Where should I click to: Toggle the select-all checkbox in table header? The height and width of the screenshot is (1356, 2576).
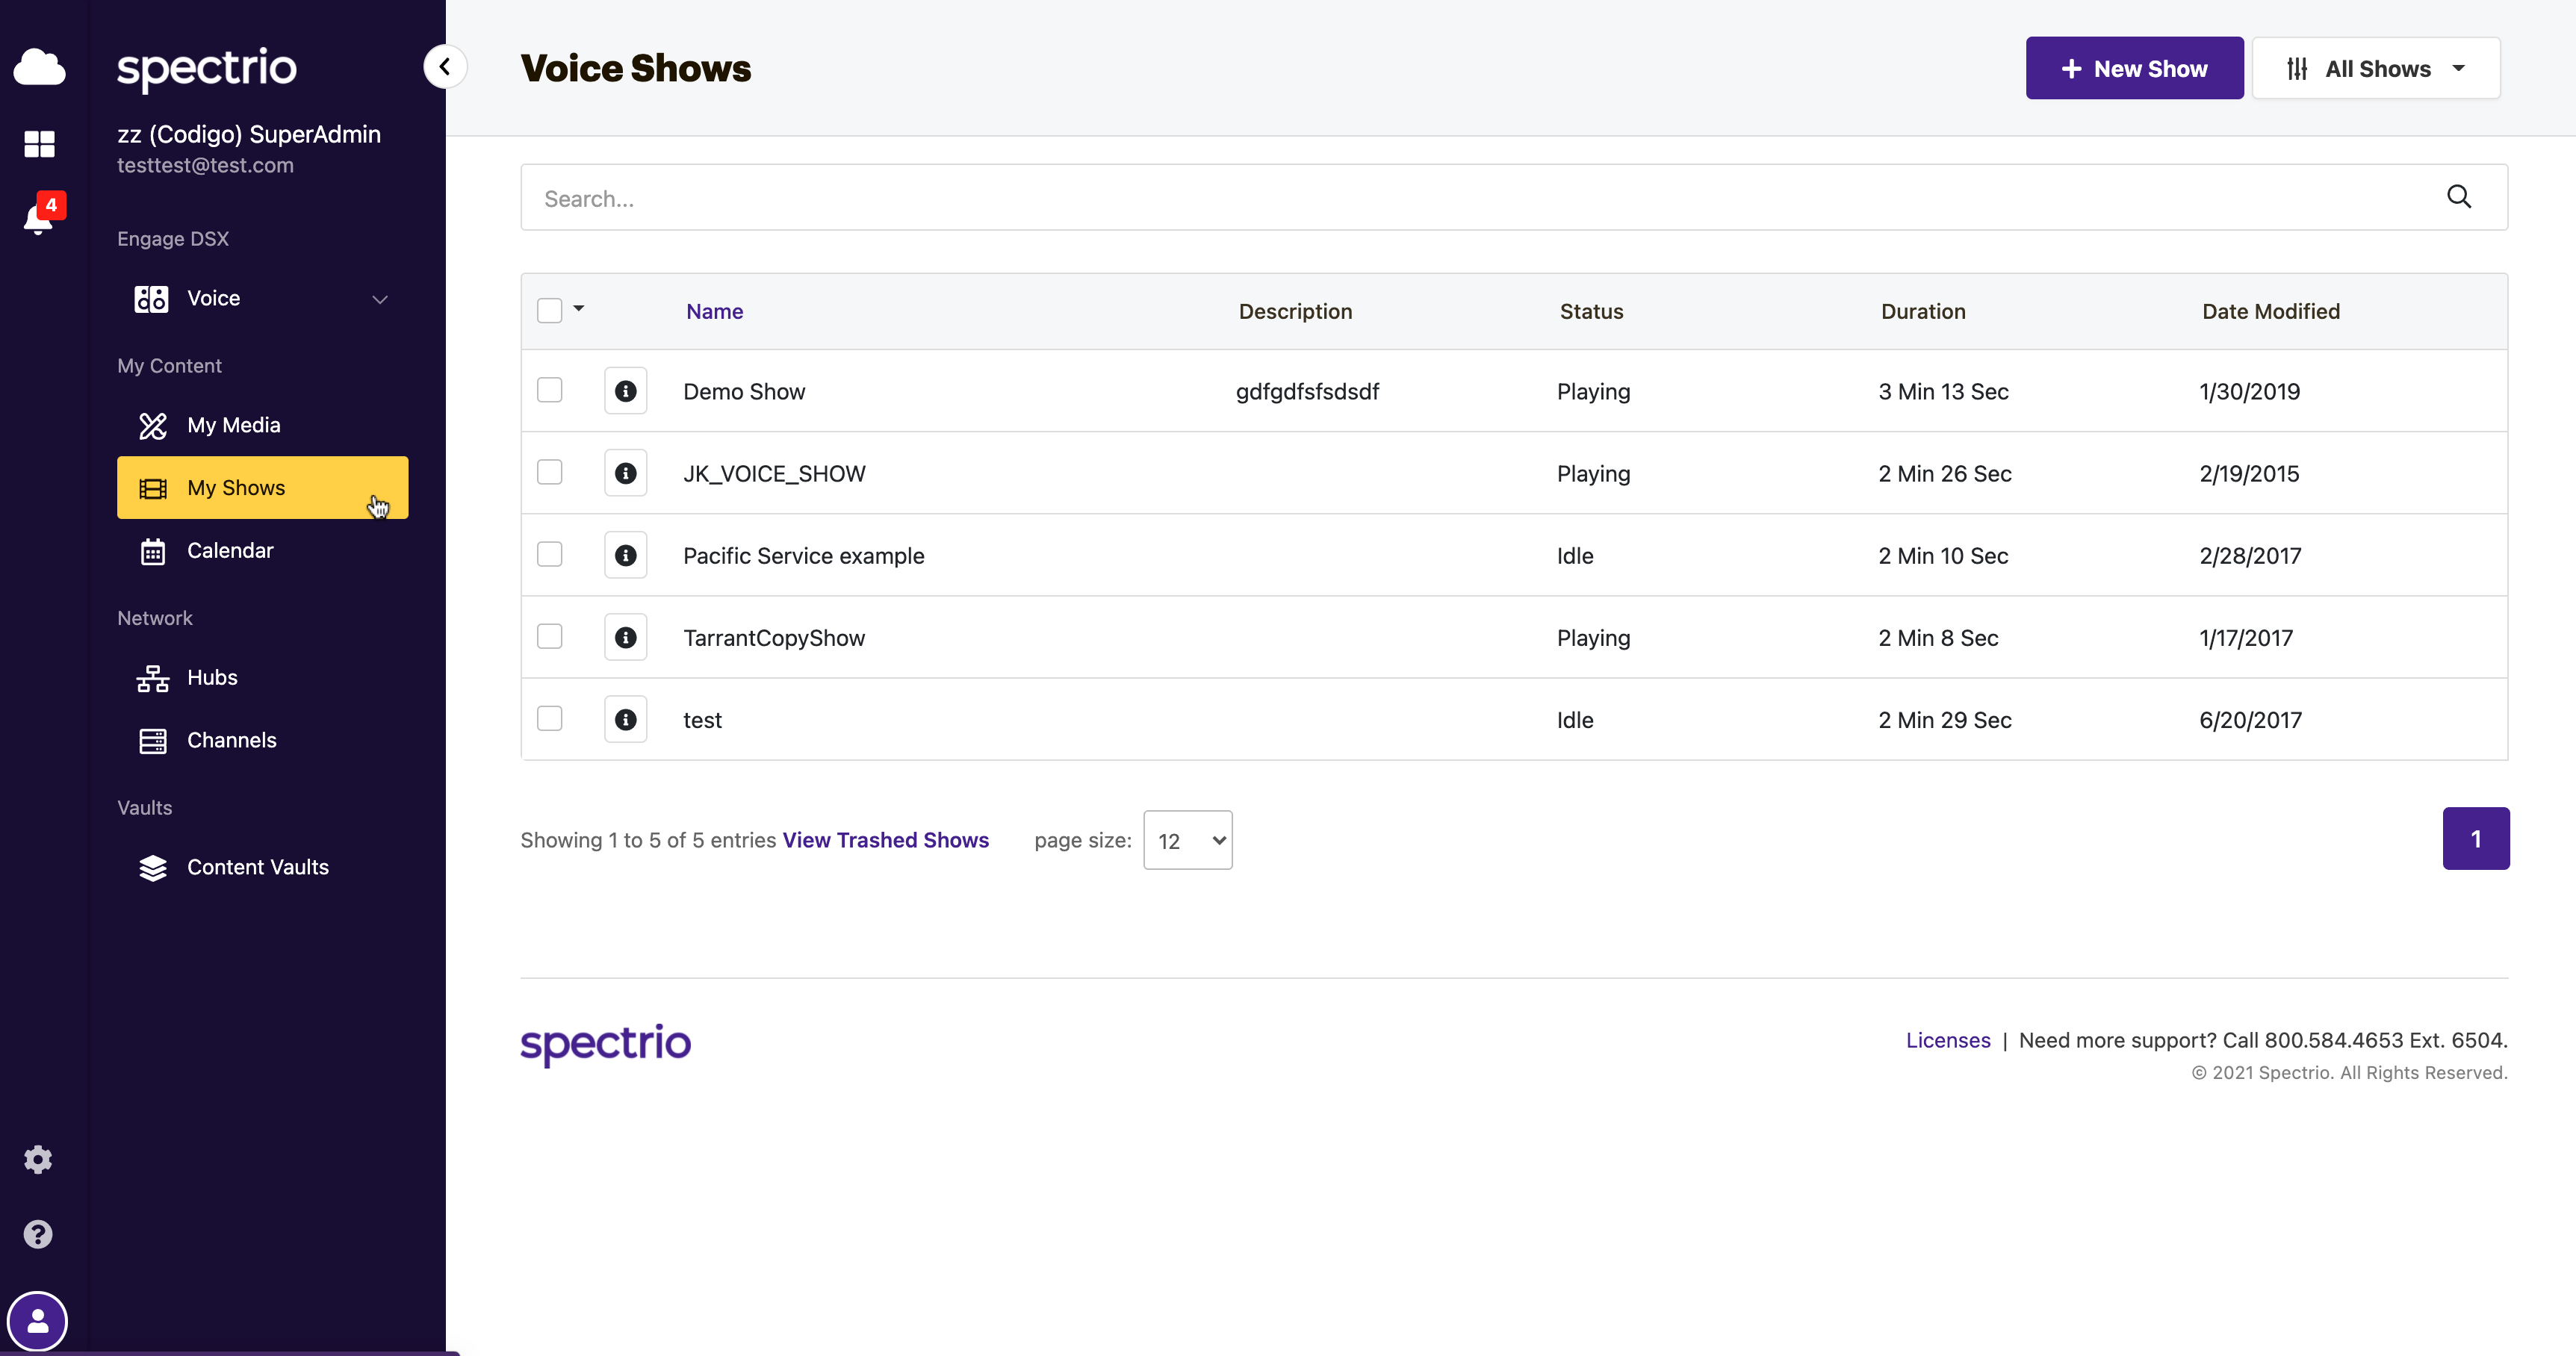coord(550,311)
